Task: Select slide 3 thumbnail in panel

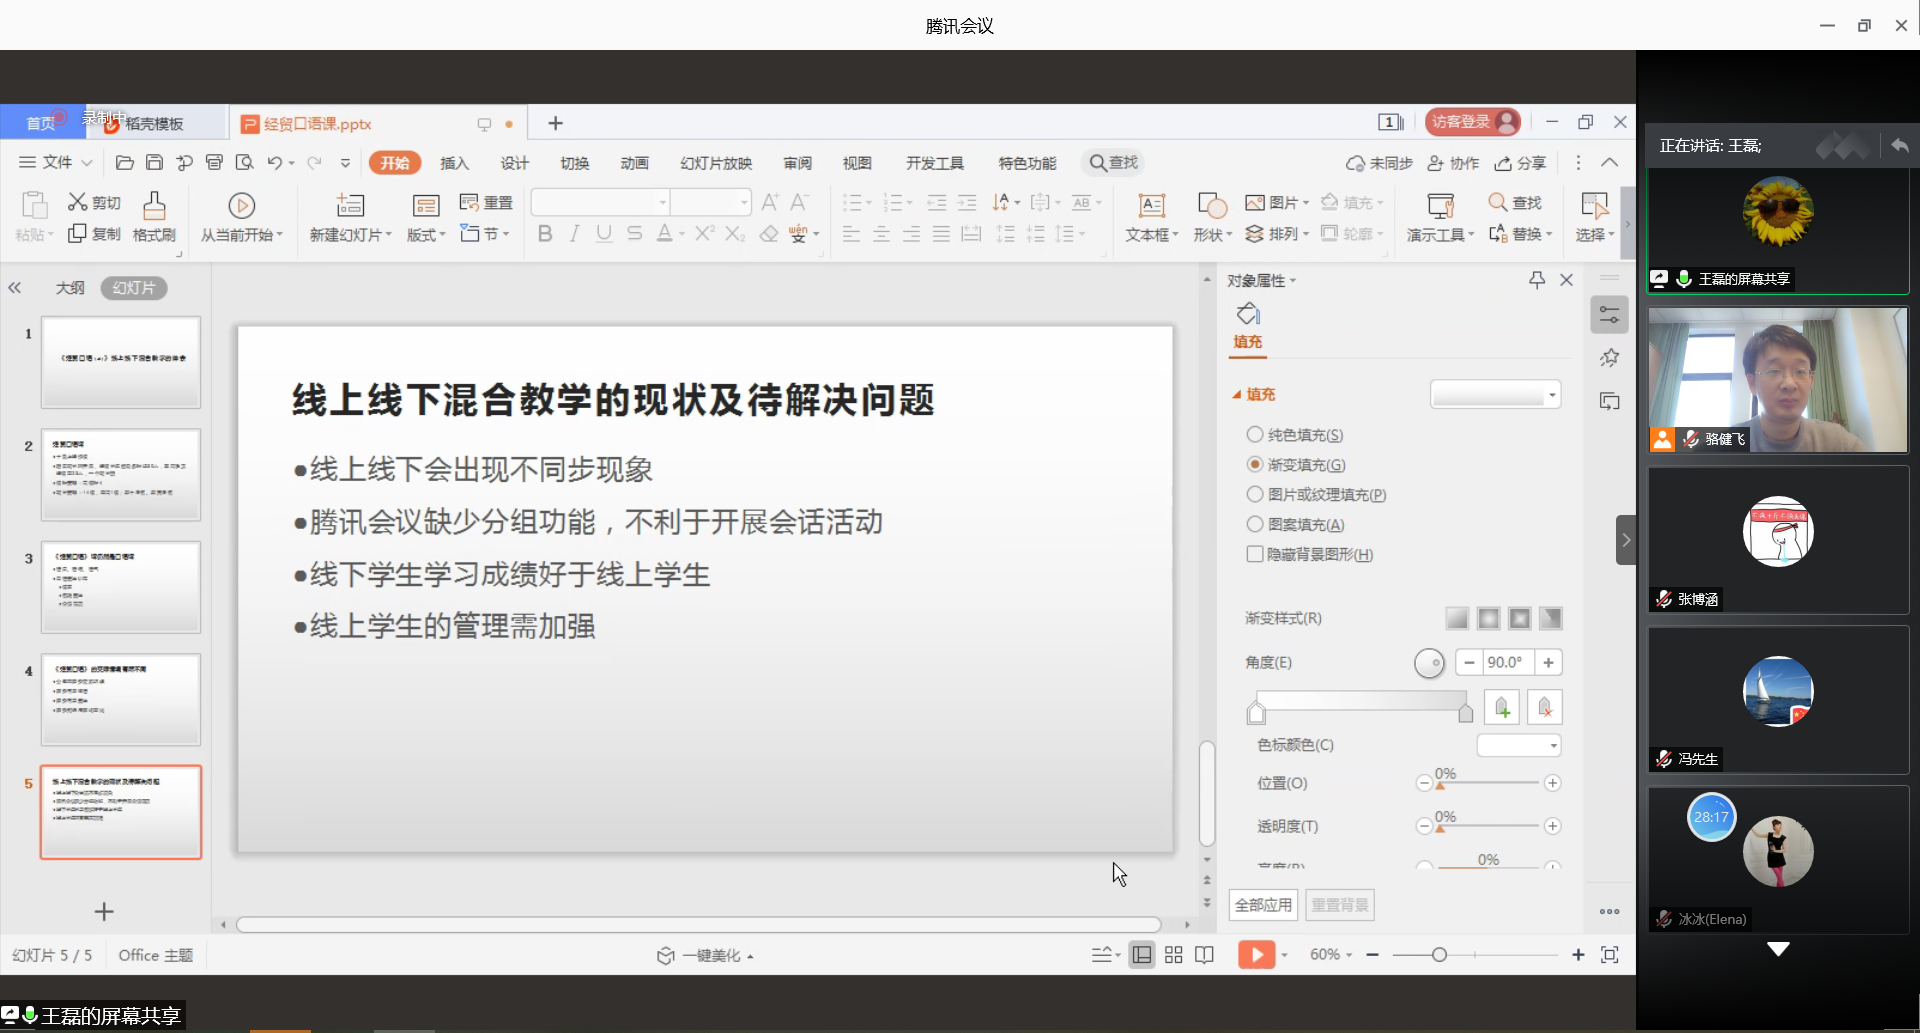Action: tap(121, 587)
